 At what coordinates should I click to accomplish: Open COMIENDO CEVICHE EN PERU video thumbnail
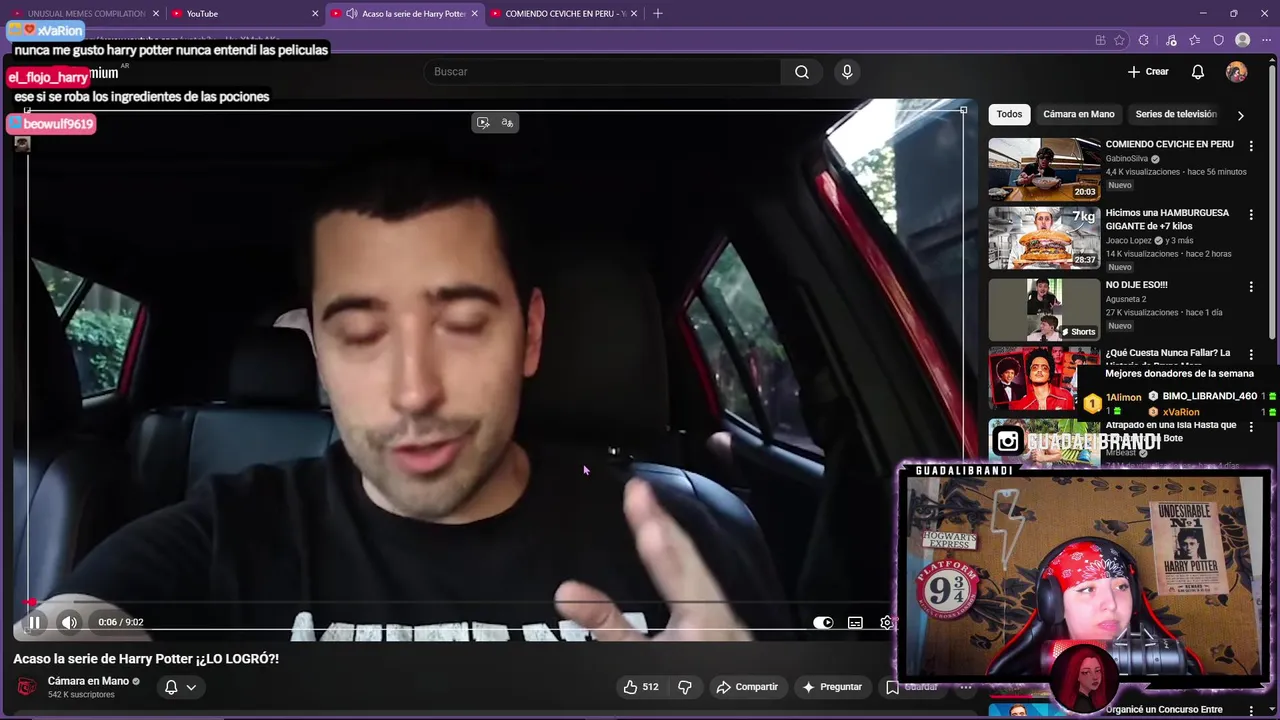tap(1044, 170)
